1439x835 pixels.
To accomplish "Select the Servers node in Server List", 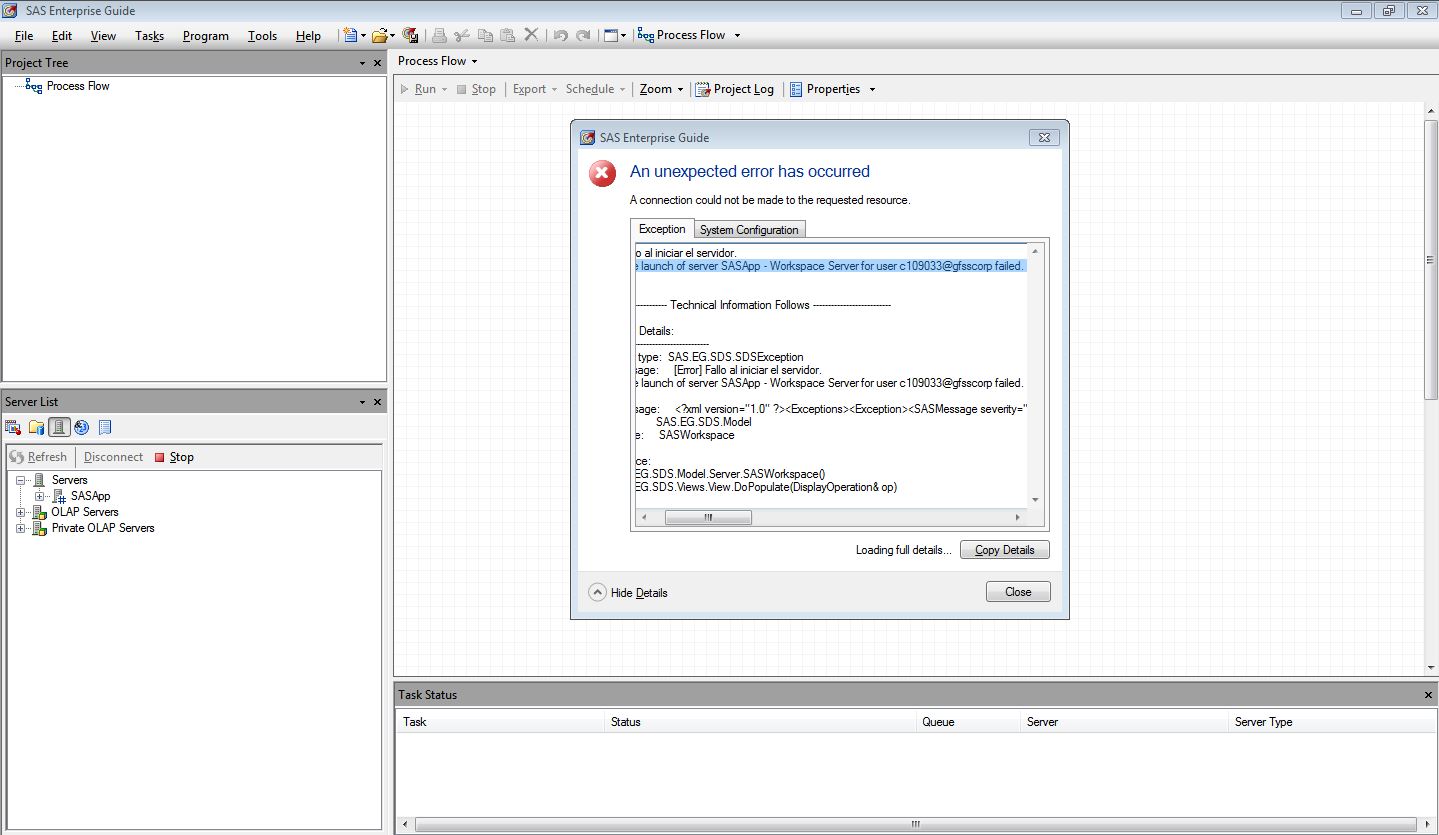I will coord(69,480).
